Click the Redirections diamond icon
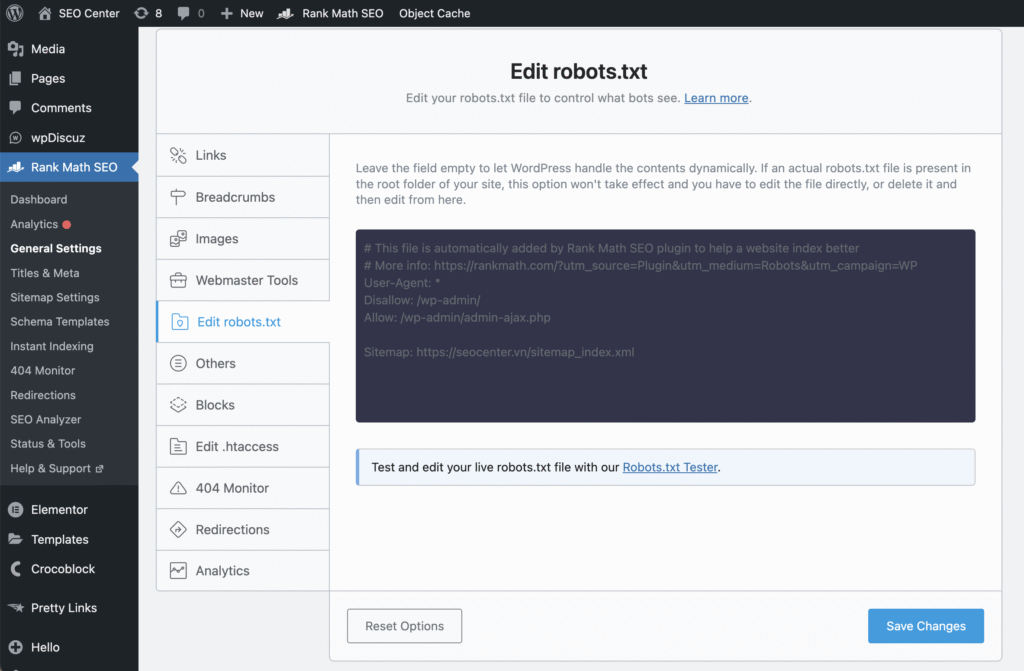The image size is (1024, 671). (178, 529)
